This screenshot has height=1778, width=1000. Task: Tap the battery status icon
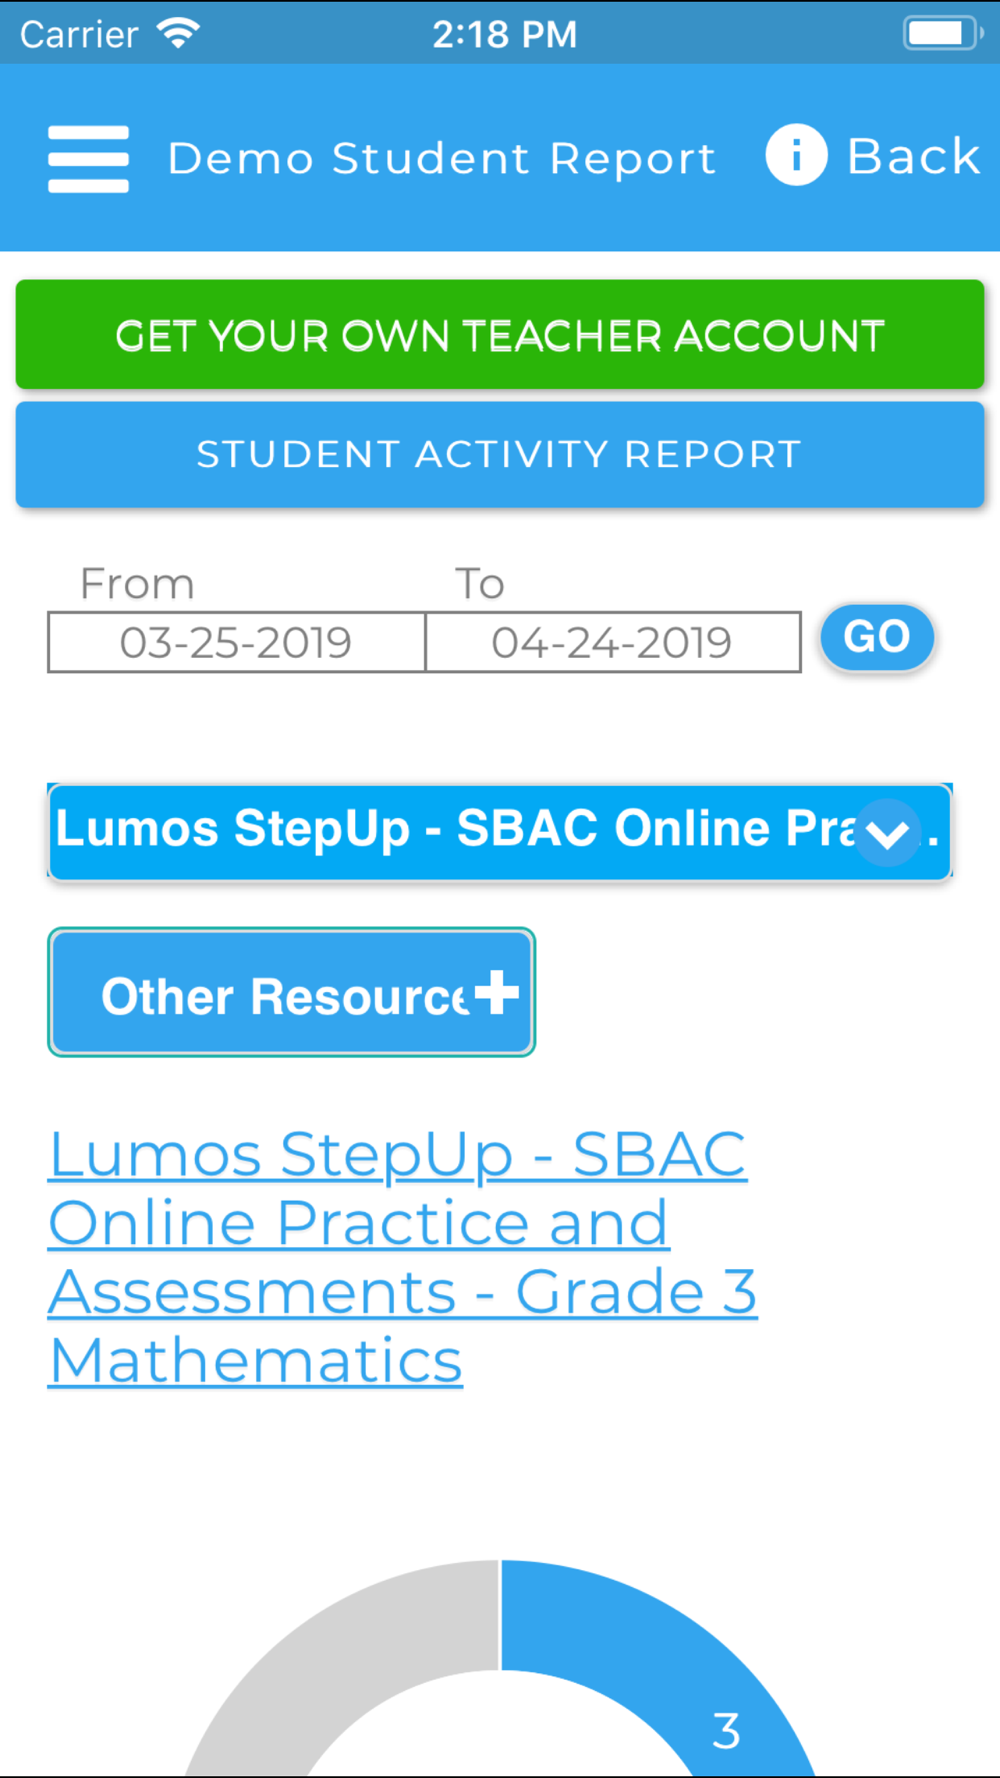coord(943,33)
